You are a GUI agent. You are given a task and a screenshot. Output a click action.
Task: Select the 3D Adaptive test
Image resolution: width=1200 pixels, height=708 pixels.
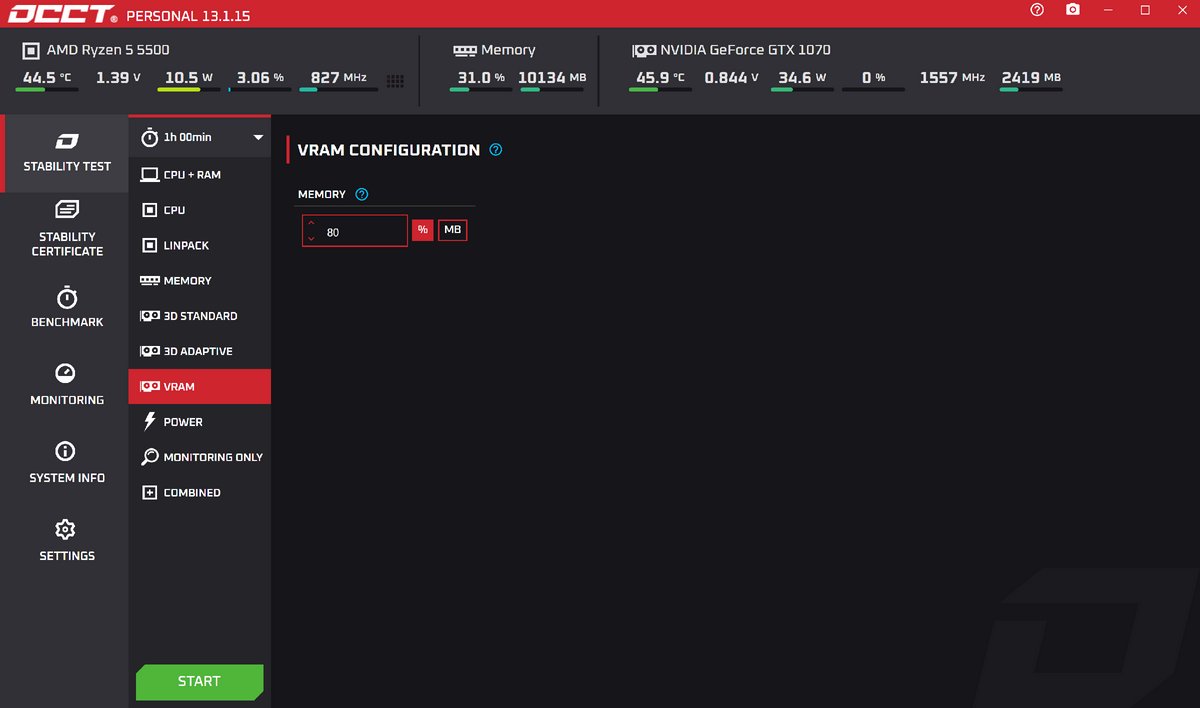(199, 351)
